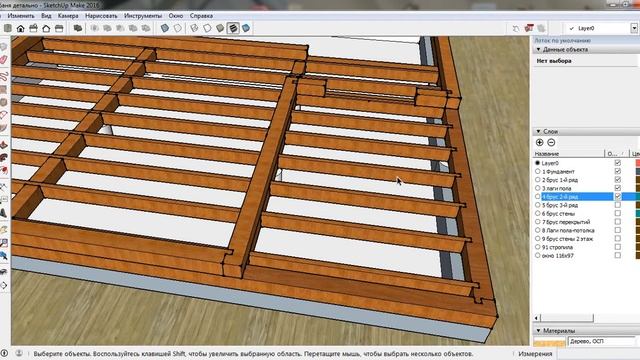Click the Eraser tool in left toolbar
Image resolution: width=640 pixels, height=360 pixels.
4,60
